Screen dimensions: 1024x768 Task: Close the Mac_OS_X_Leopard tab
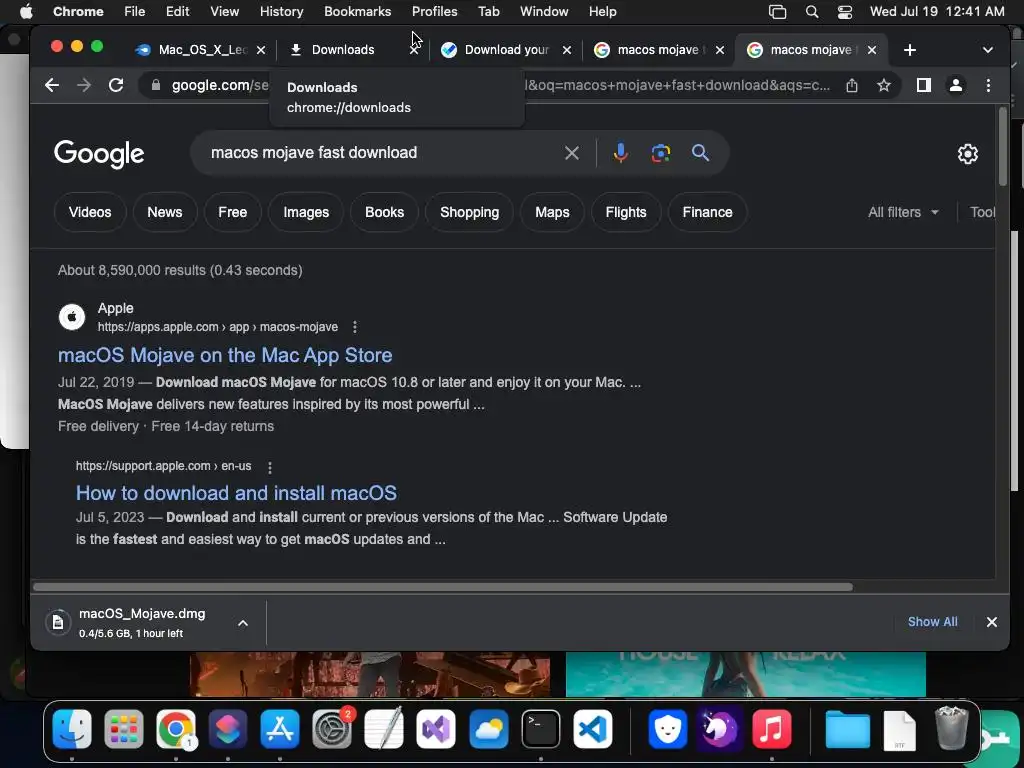[261, 50]
